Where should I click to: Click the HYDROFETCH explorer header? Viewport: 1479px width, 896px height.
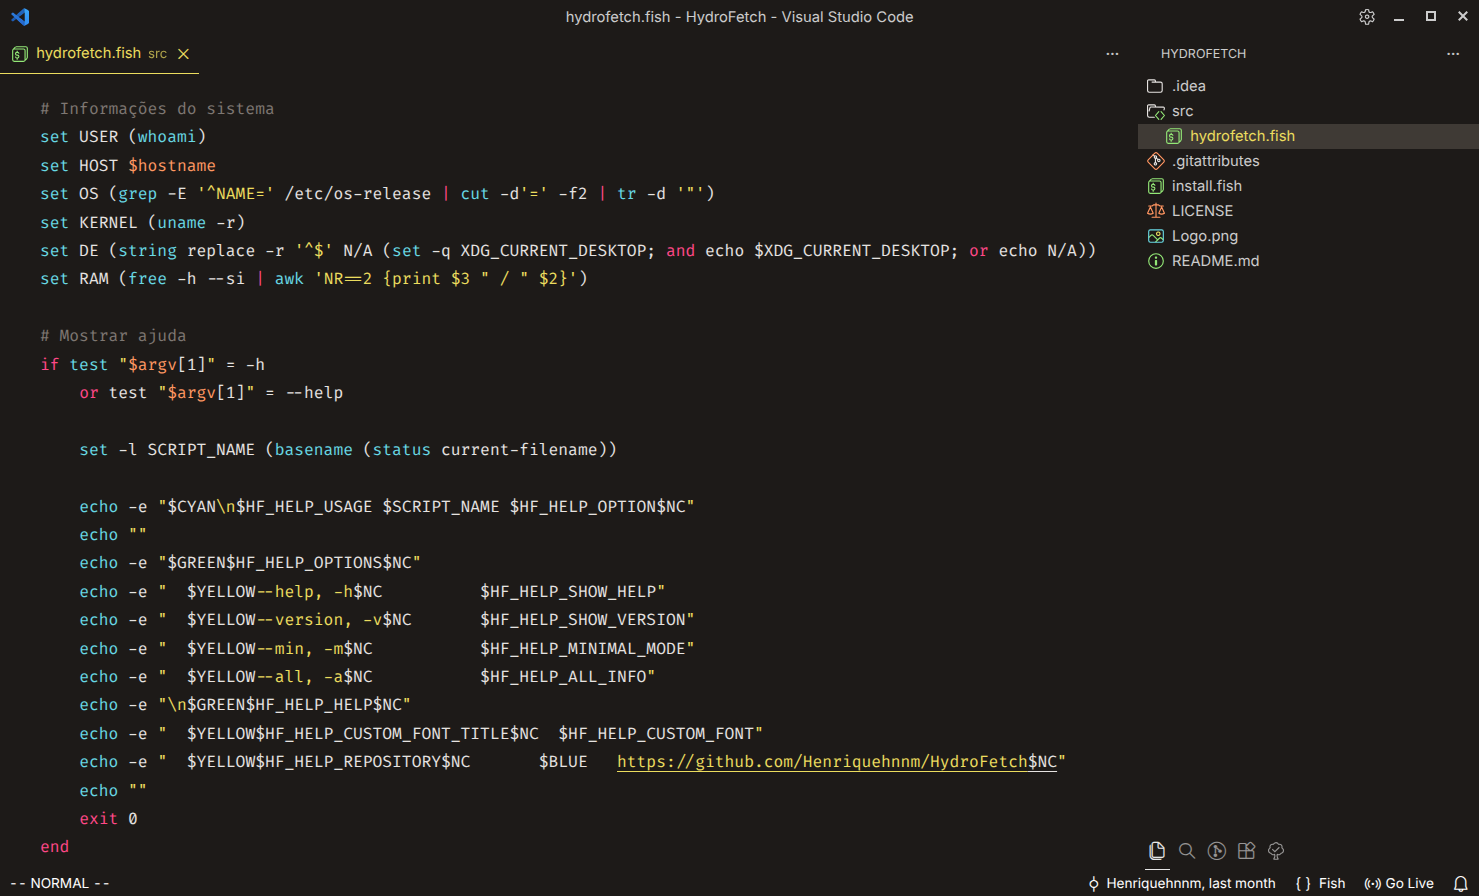tap(1203, 54)
